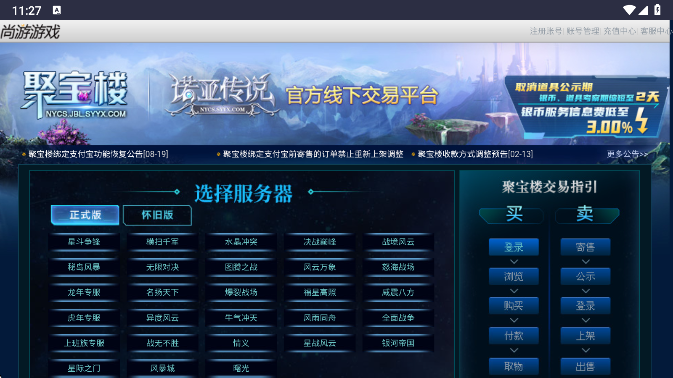Choose the 图腾之战 server
The height and width of the screenshot is (378, 673).
241,267
